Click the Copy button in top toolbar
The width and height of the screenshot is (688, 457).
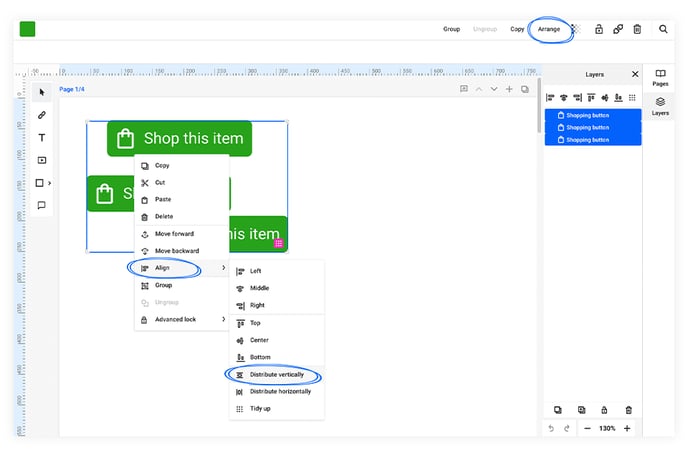tap(517, 29)
